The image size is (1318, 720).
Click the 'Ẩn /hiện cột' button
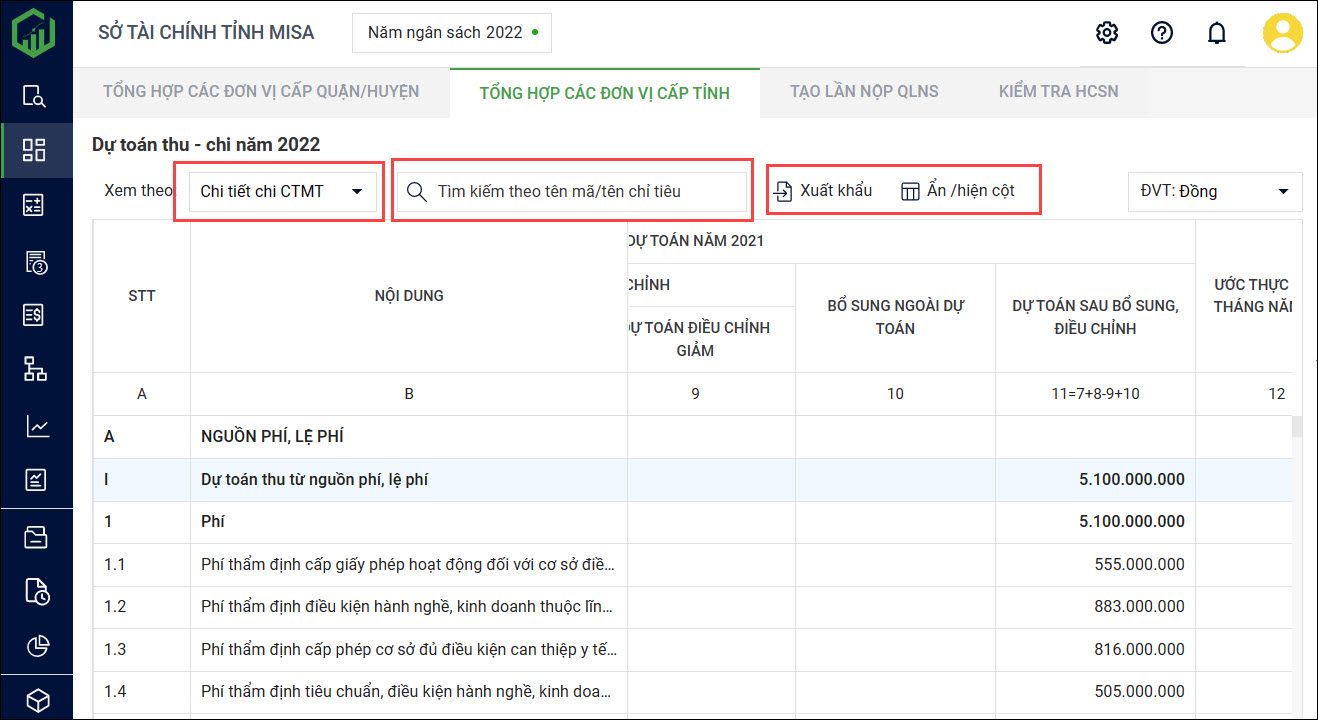pyautogui.click(x=958, y=191)
